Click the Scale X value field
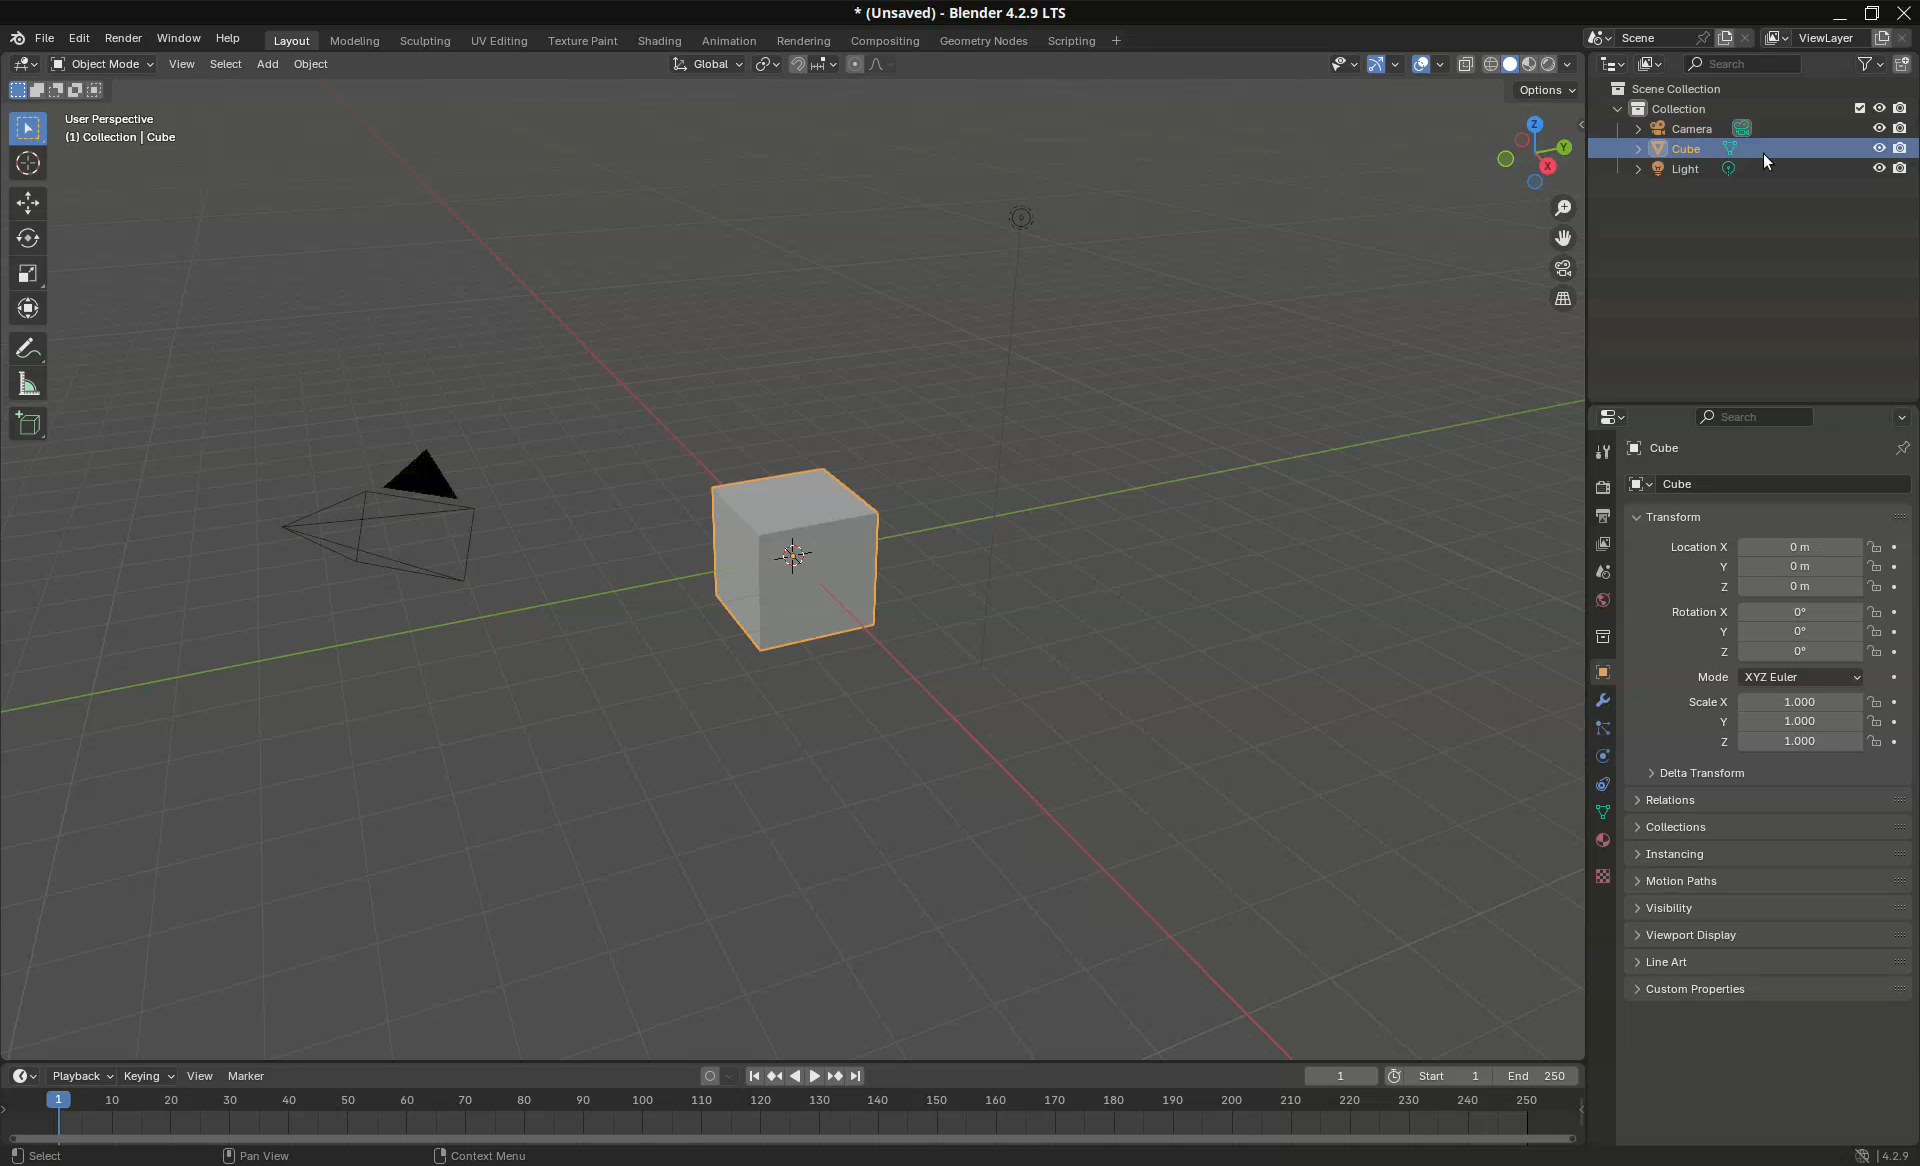 (1798, 702)
